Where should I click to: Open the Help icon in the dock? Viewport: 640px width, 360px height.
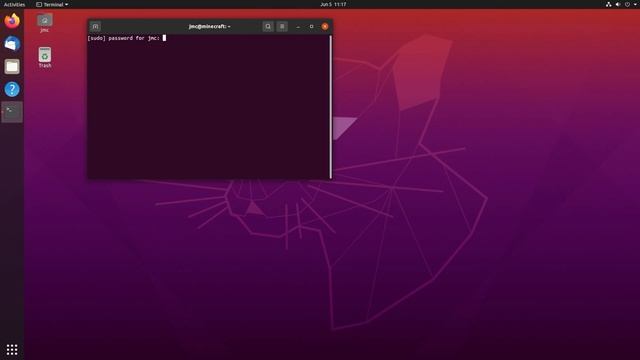[12, 89]
